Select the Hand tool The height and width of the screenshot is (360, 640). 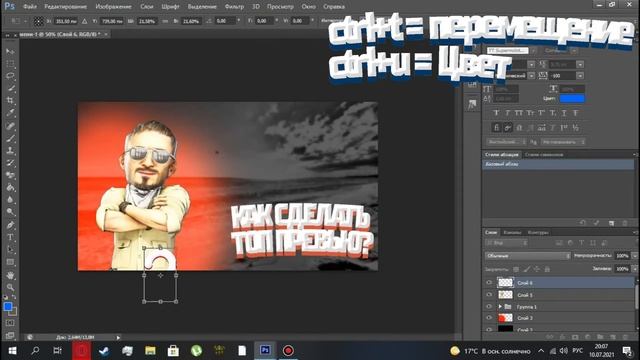click(x=10, y=276)
